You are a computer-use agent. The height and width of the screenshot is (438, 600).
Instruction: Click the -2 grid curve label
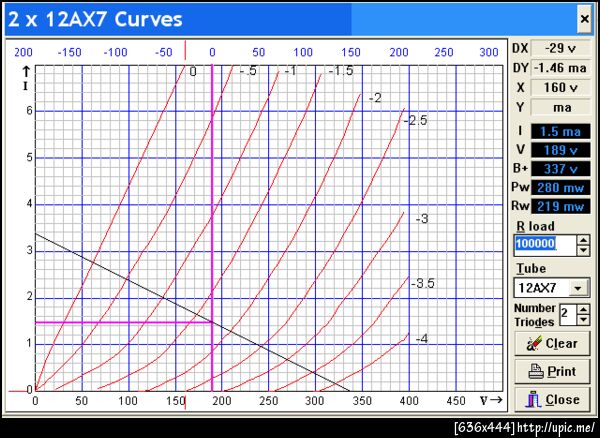tap(375, 98)
